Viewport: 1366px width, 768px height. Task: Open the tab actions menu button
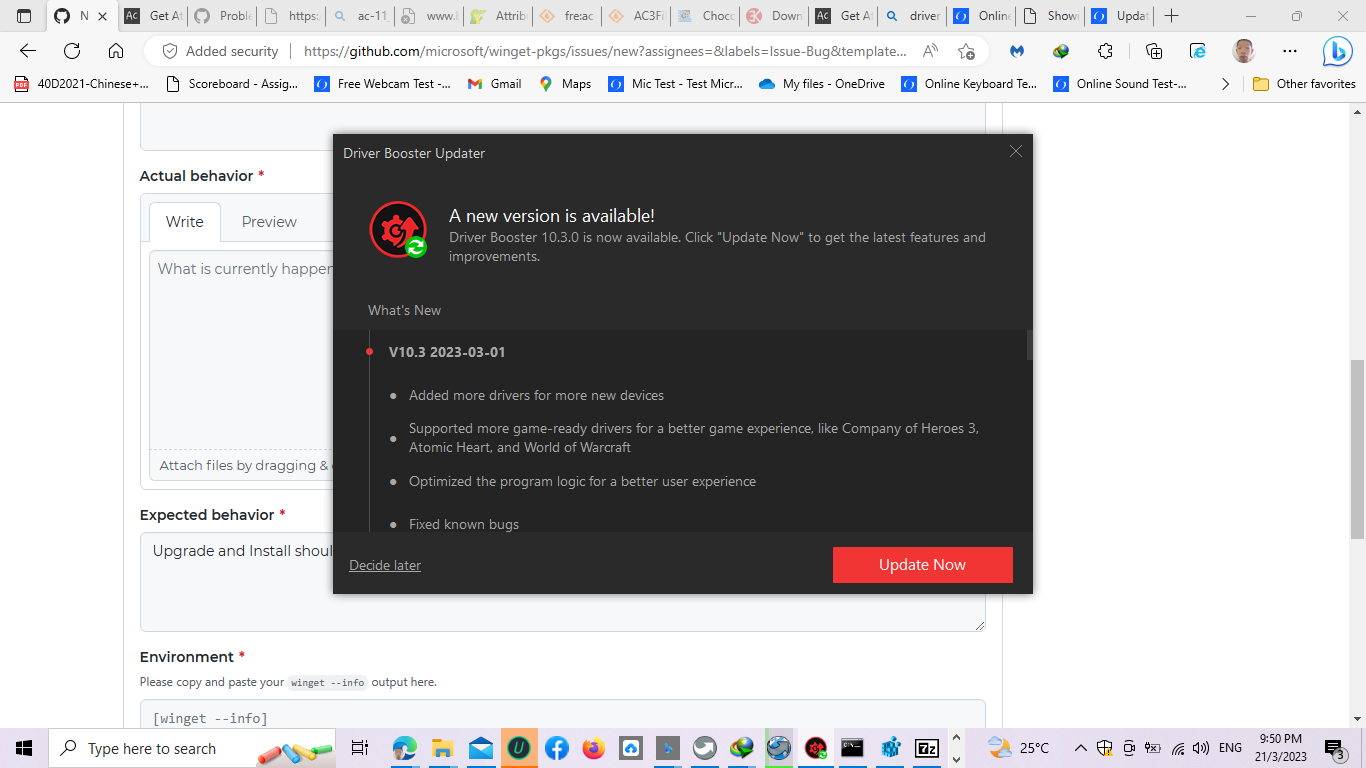(24, 16)
